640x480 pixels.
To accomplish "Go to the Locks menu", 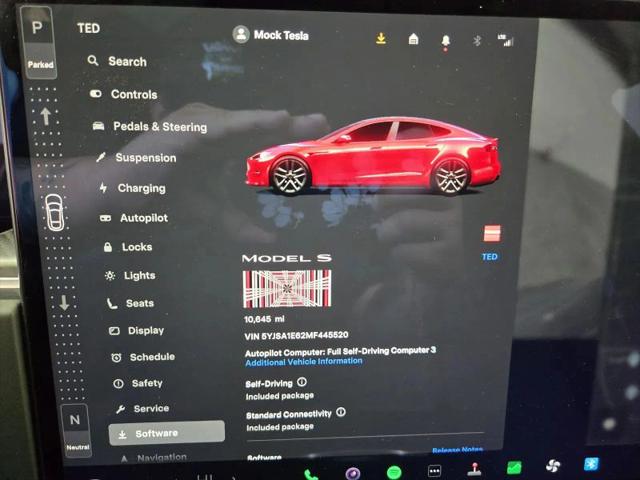I will [x=128, y=247].
